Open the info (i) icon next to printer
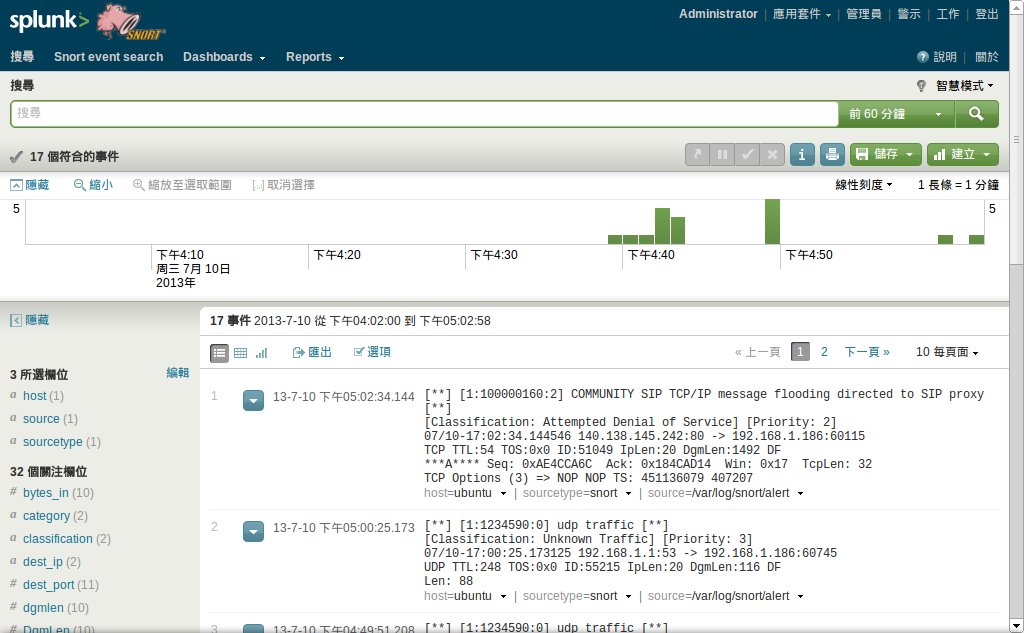 coord(802,154)
